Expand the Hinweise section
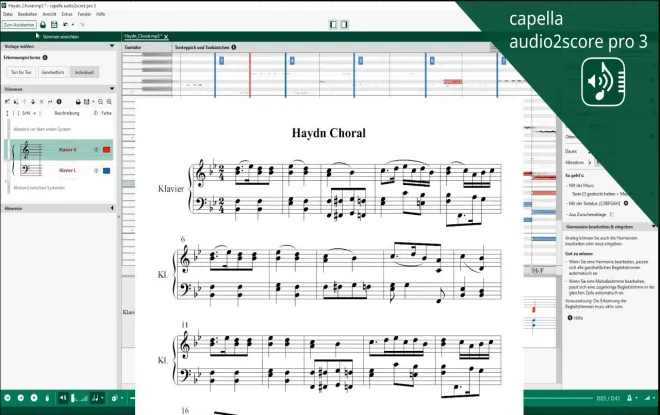 (x=112, y=208)
